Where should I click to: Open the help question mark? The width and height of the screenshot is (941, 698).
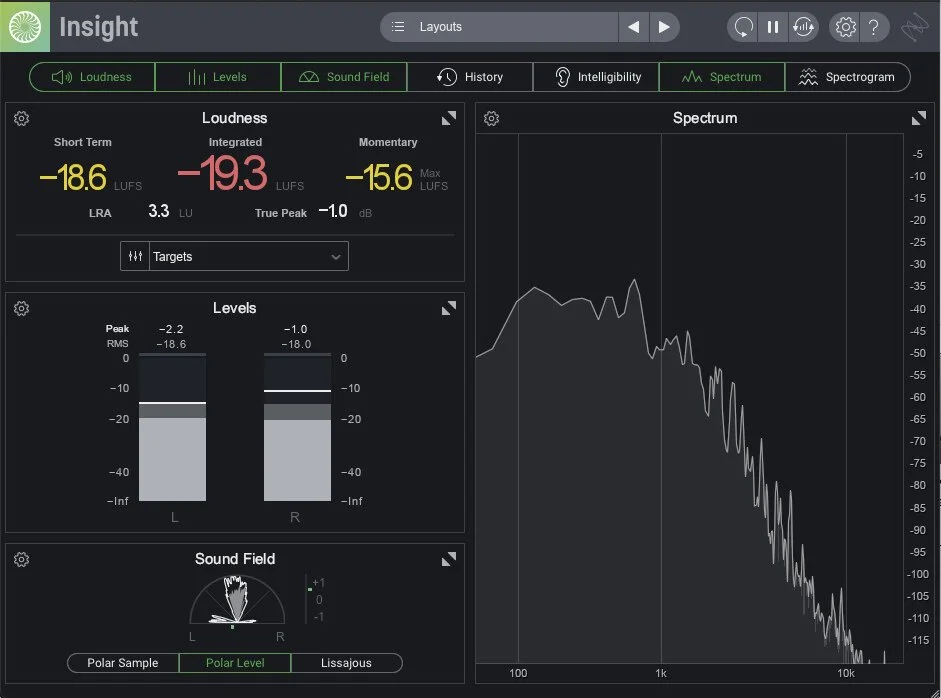[x=874, y=27]
